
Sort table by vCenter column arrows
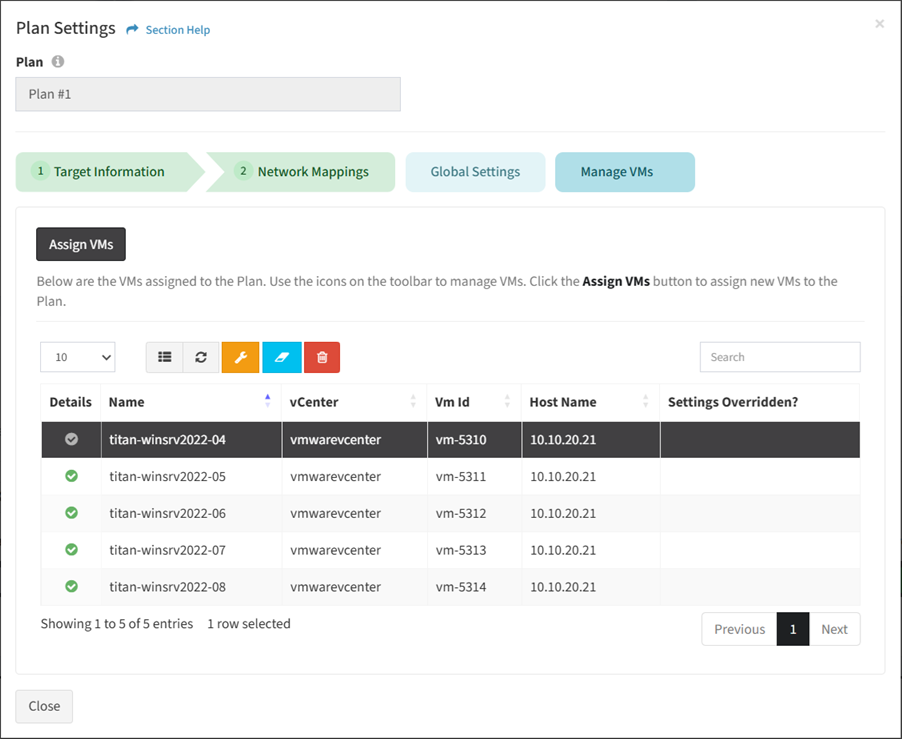413,401
